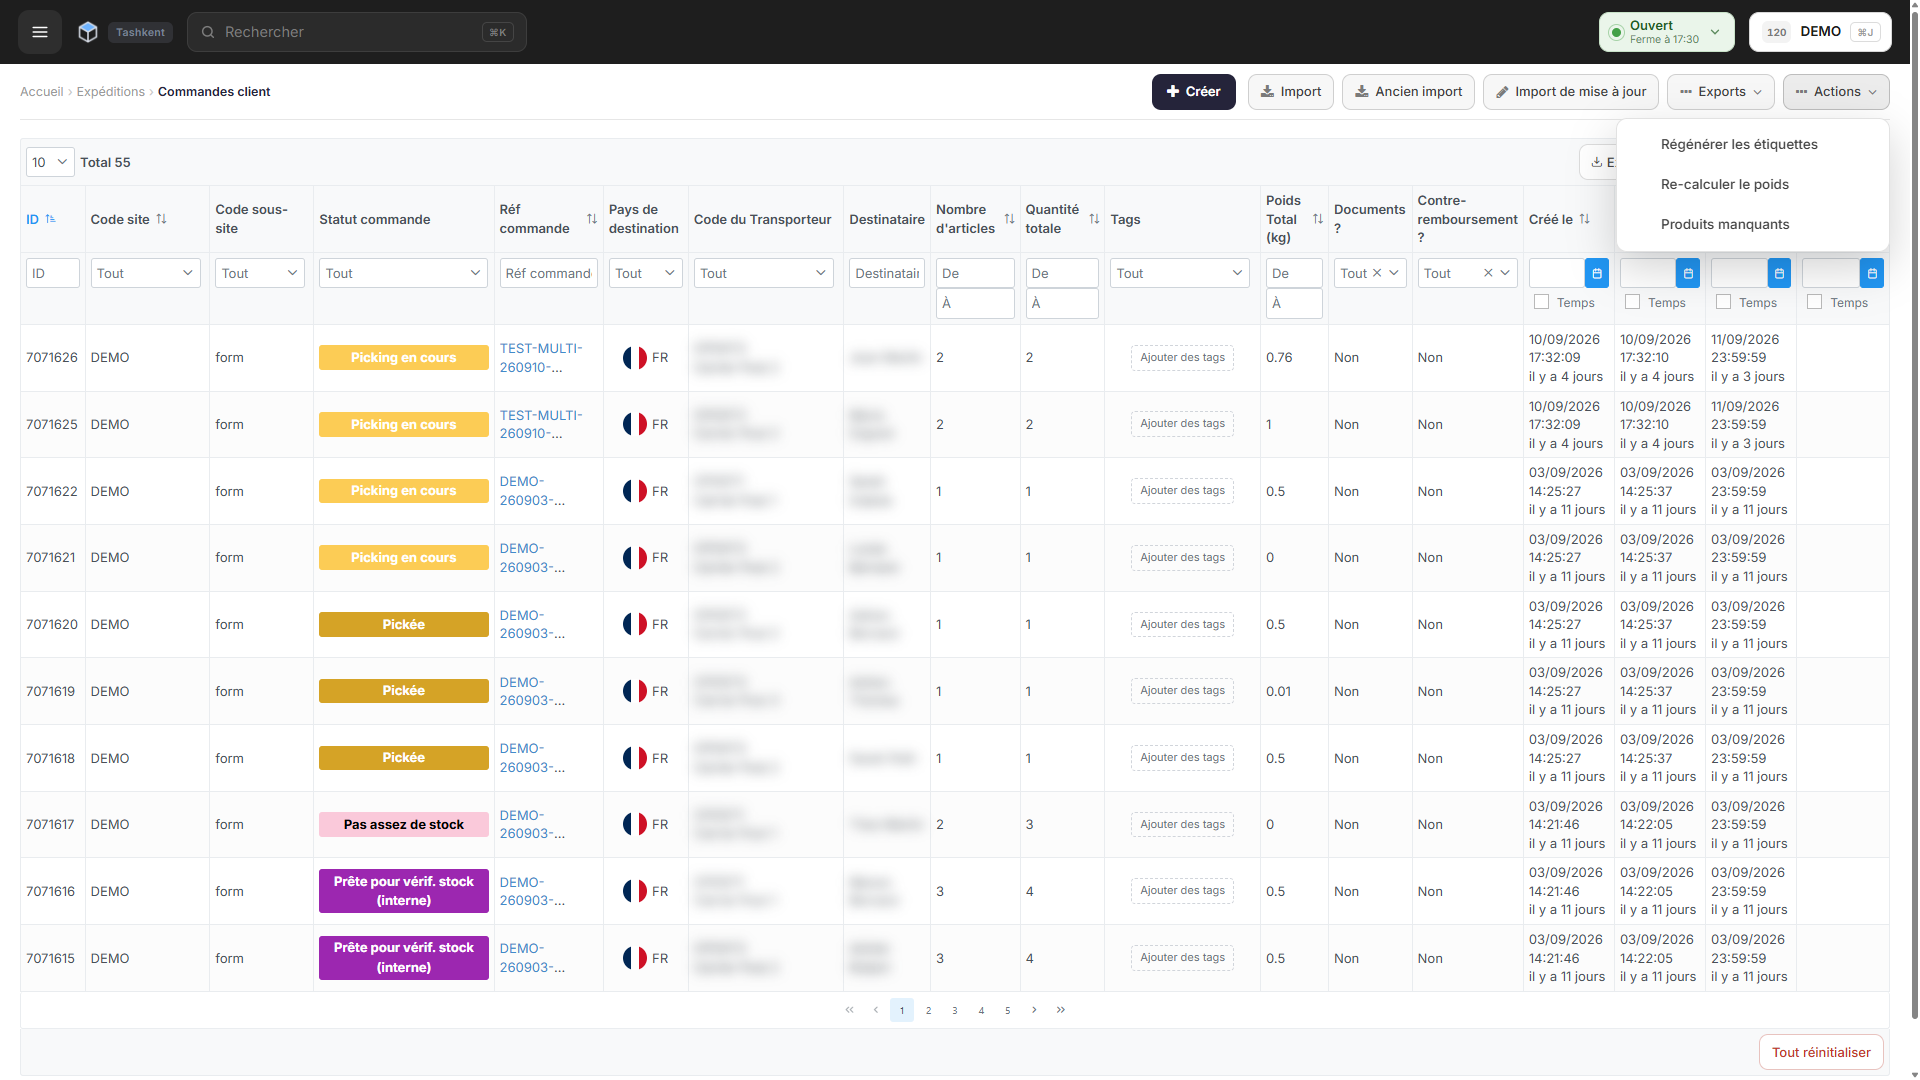Open the third date column calendar picker
The height and width of the screenshot is (1080, 1920).
coord(1779,273)
